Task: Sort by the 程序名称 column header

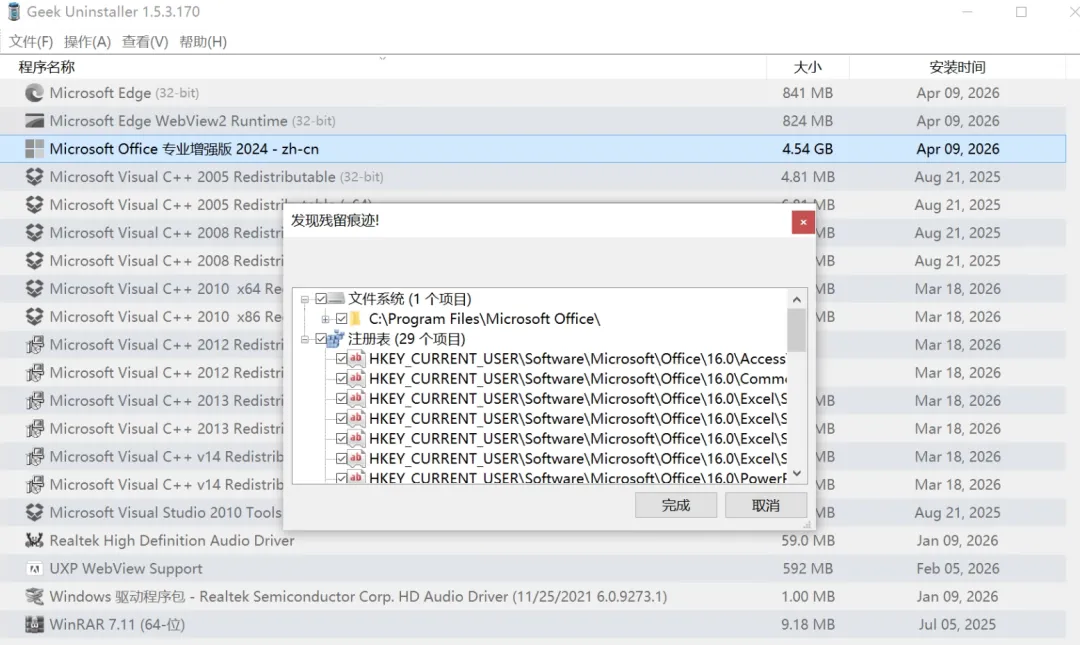Action: coord(383,68)
